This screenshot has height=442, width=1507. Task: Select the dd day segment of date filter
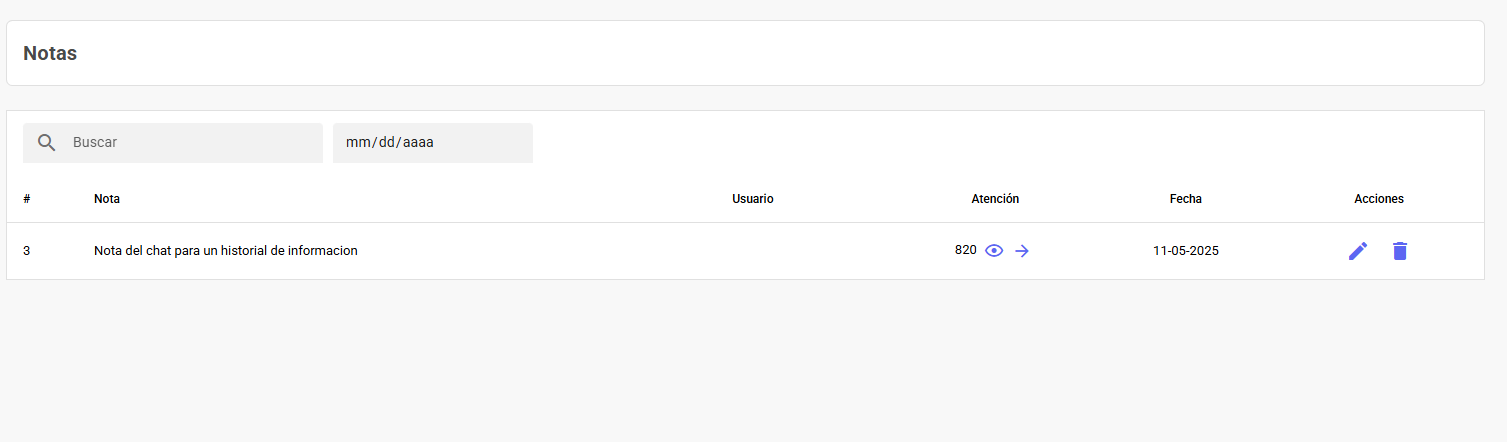point(387,143)
